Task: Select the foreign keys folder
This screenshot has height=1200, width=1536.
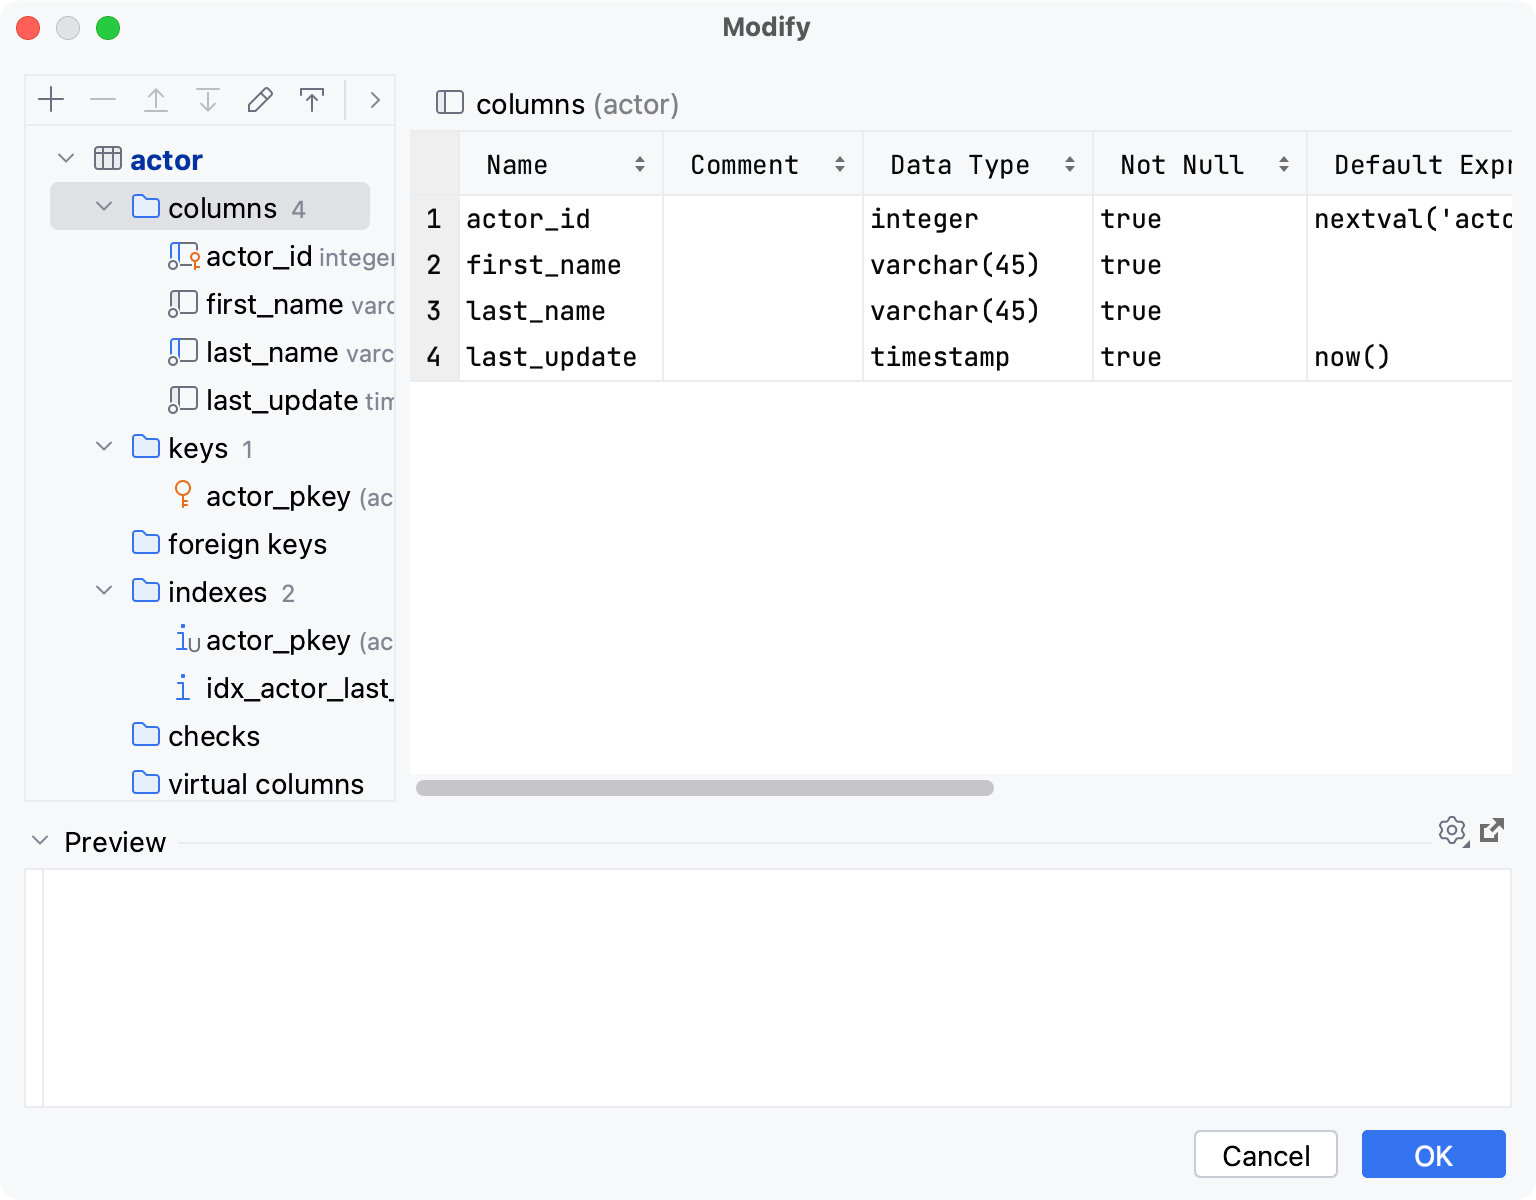Action: coord(248,544)
